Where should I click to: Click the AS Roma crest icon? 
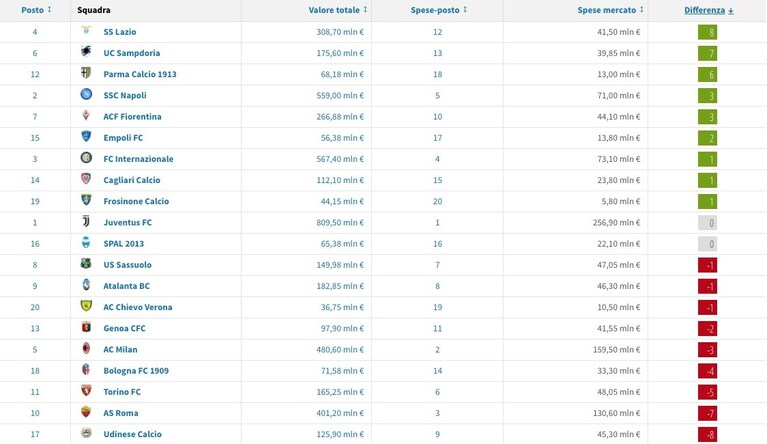click(86, 412)
